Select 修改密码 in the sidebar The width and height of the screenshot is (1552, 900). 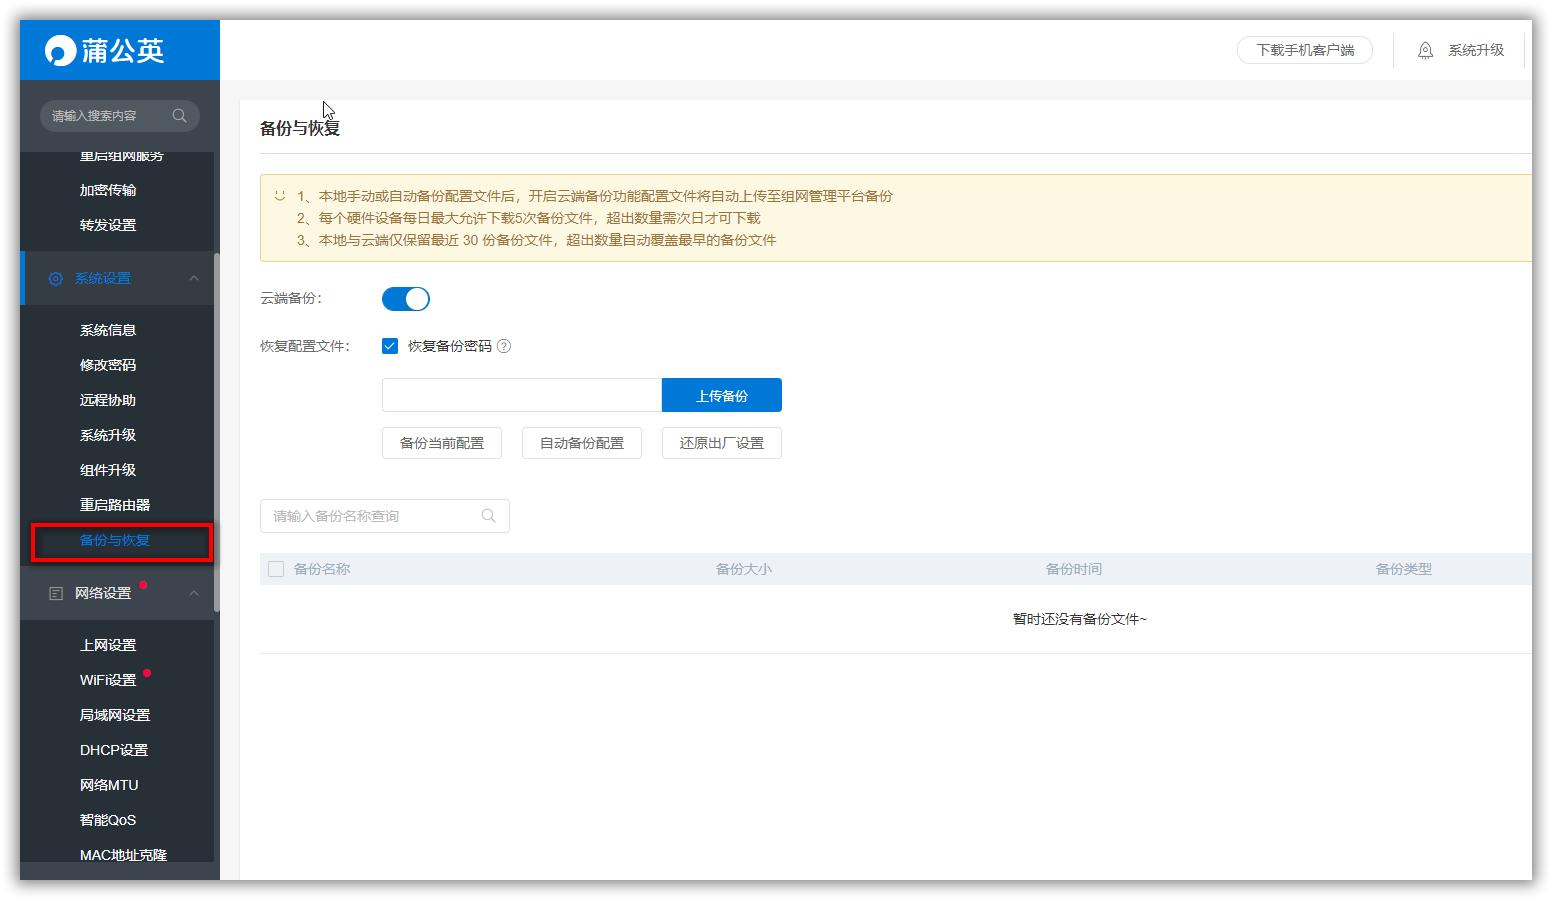click(x=107, y=364)
